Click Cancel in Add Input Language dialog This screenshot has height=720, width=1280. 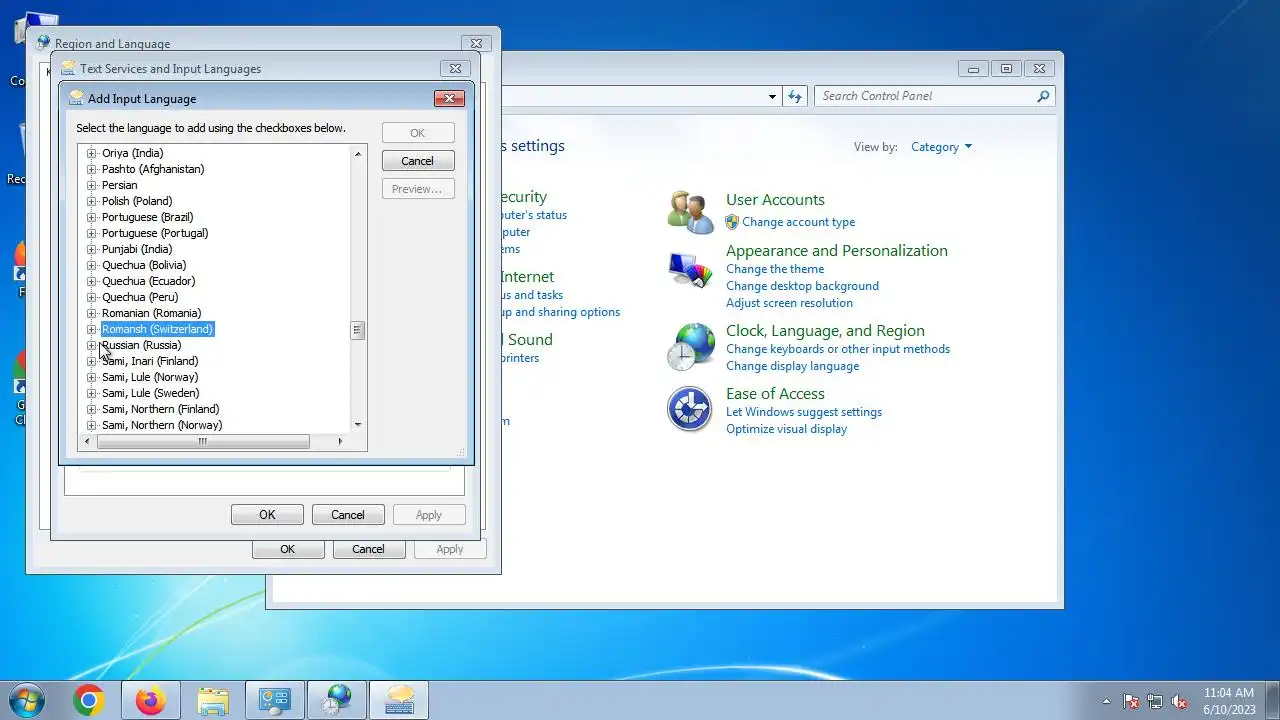418,161
